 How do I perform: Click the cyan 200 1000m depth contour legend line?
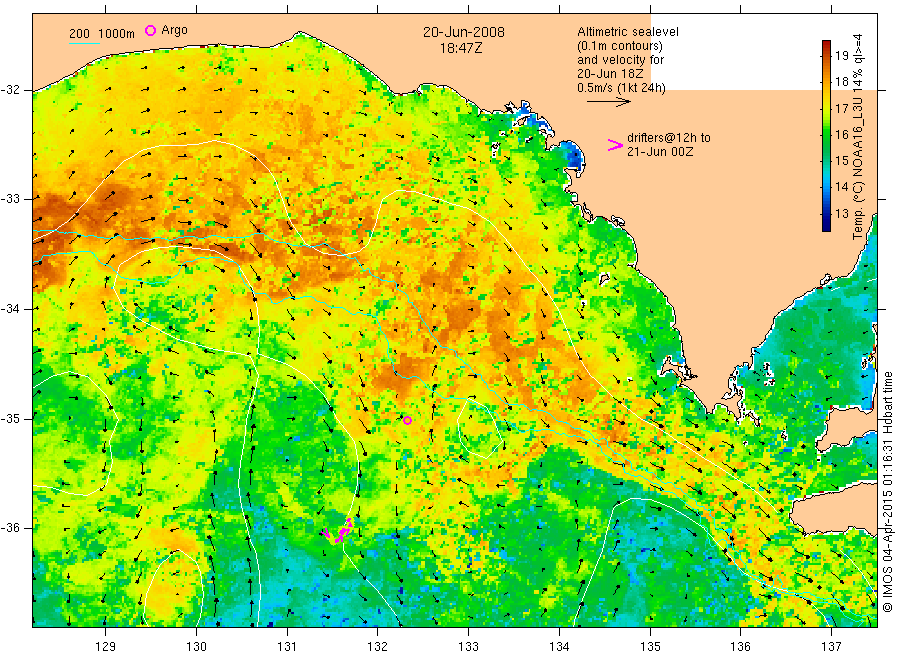click(84, 43)
